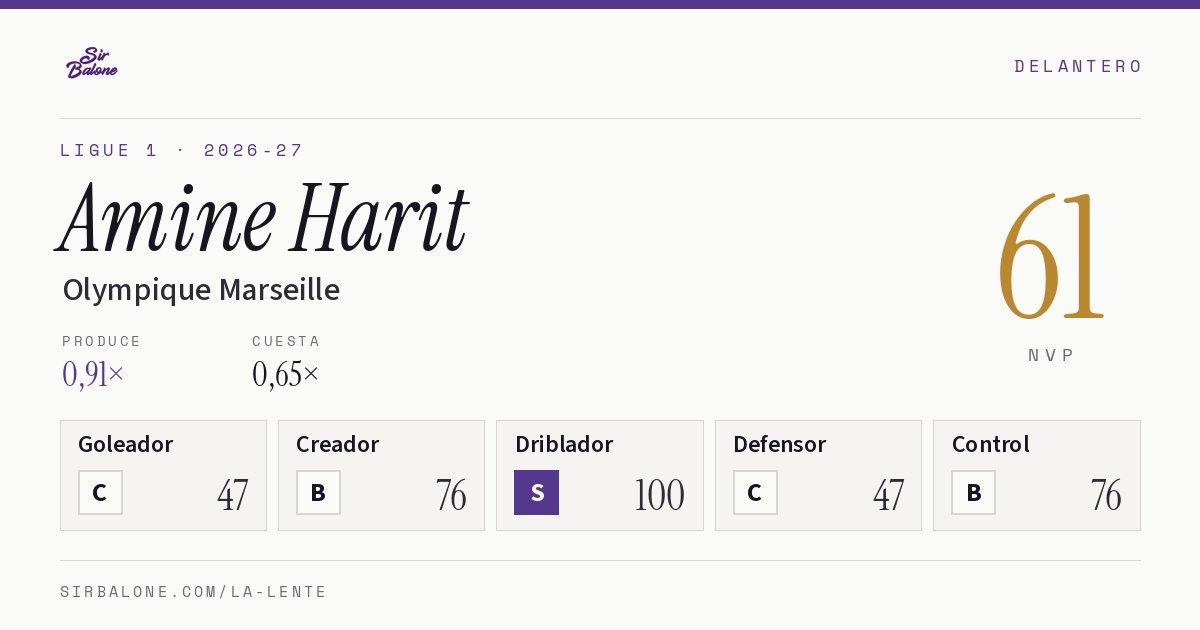
Task: Select the Creador stat card title
Action: [x=338, y=444]
